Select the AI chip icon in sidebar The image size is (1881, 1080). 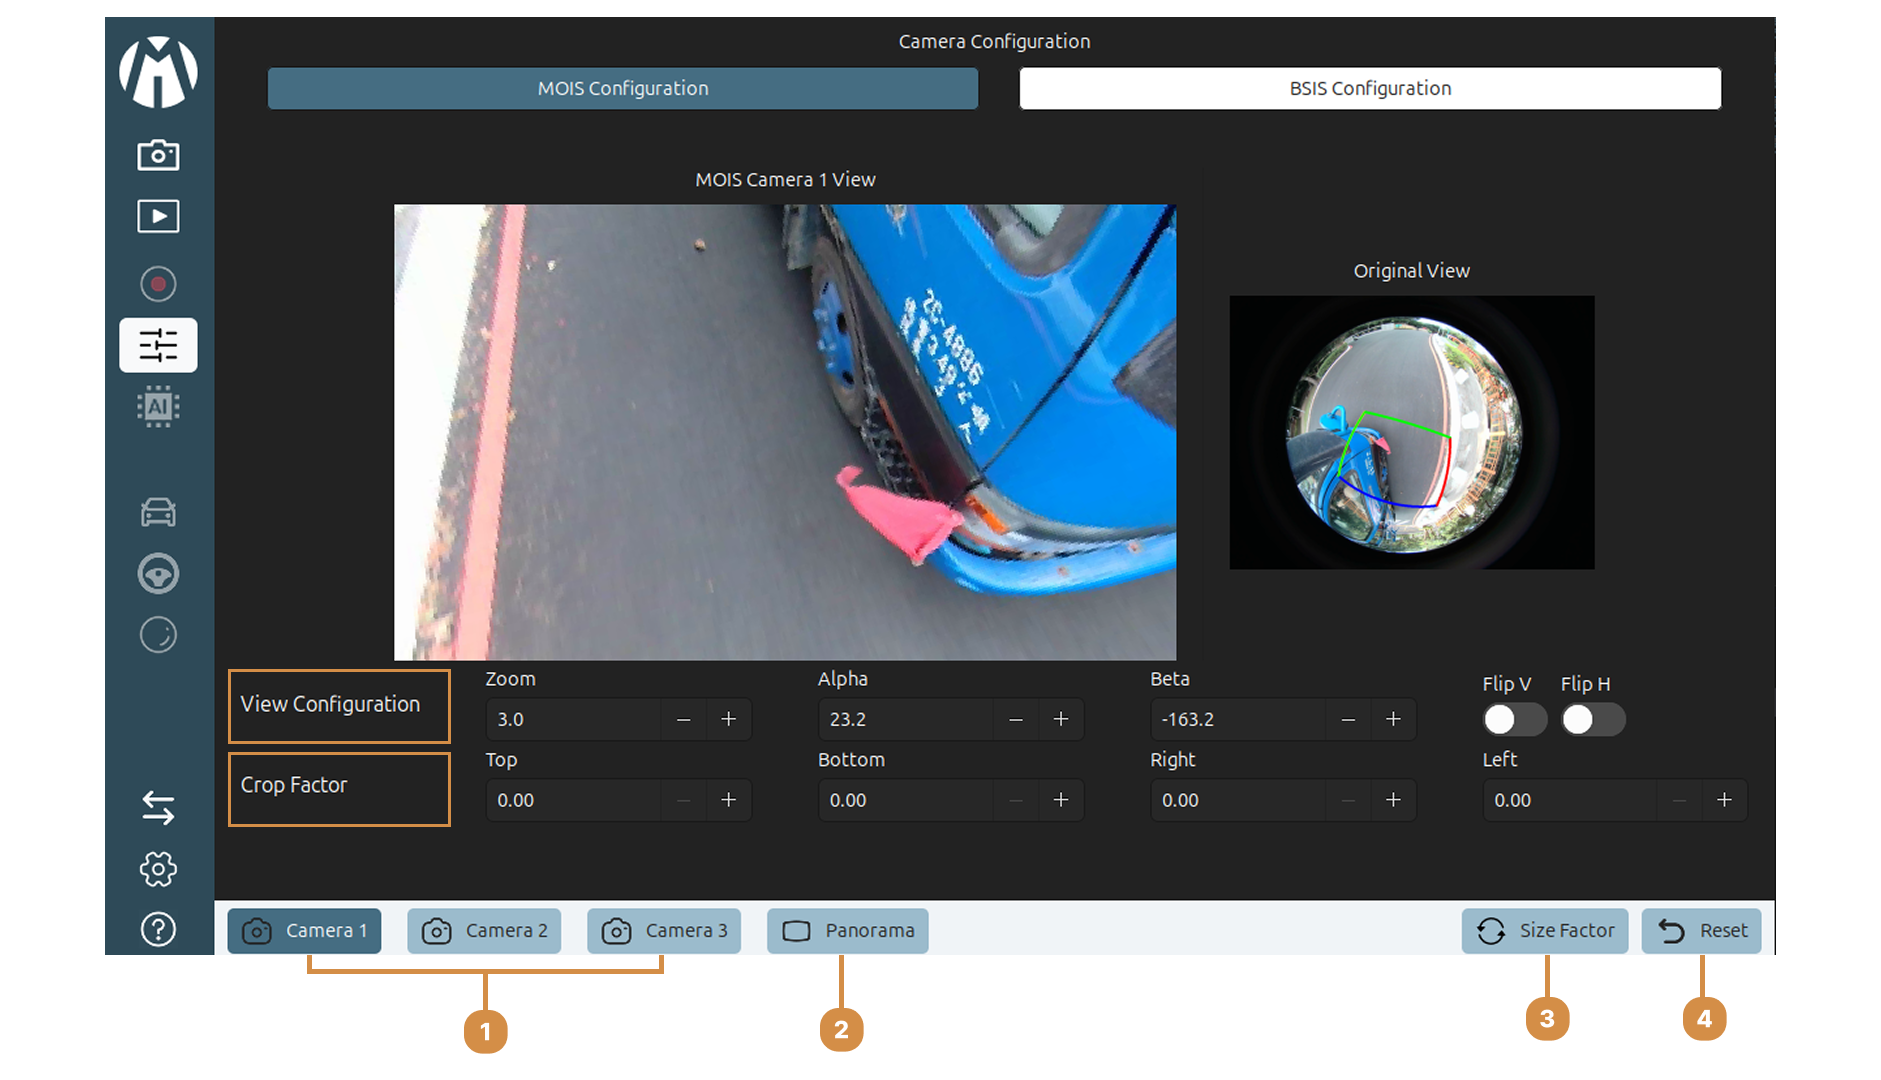[x=158, y=407]
